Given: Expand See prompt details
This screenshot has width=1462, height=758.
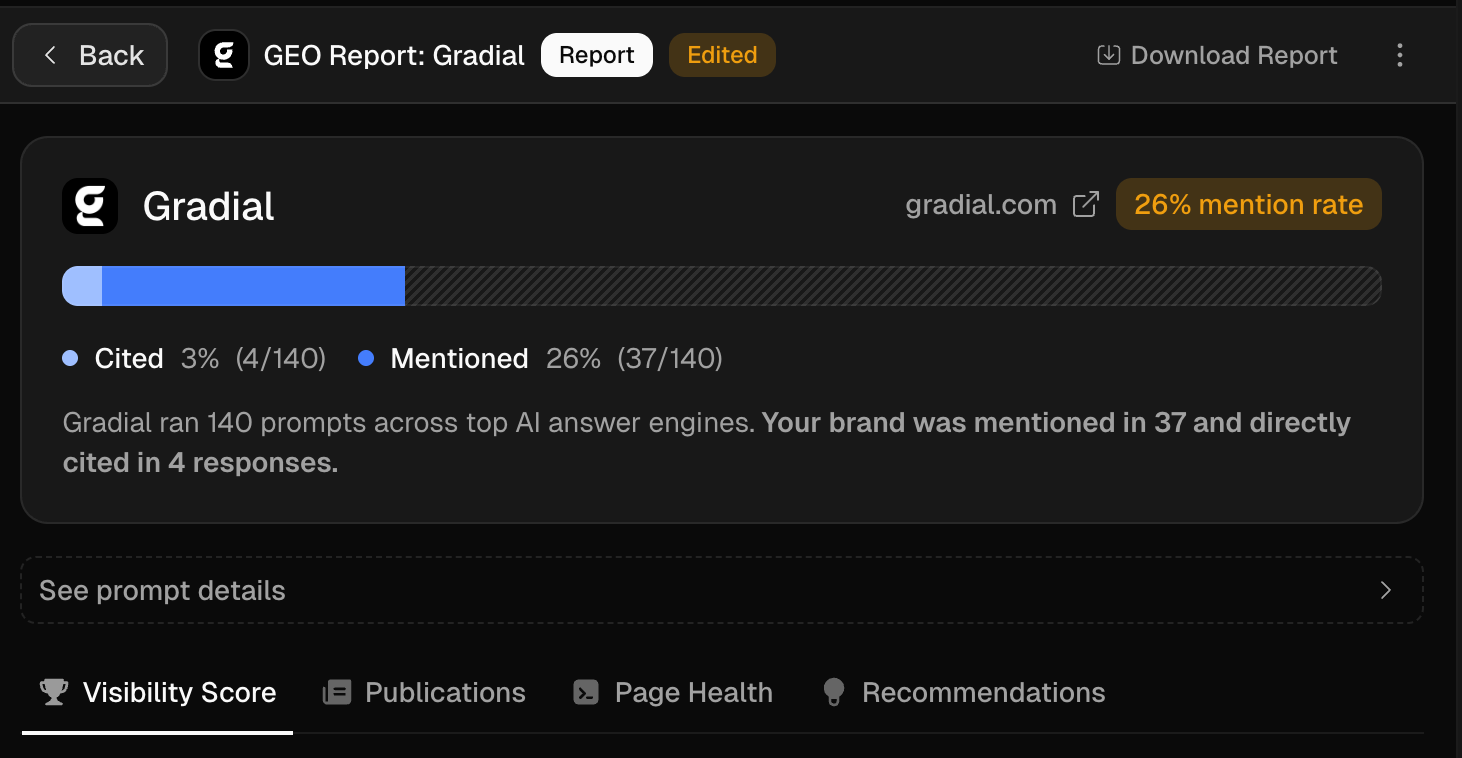Looking at the screenshot, I should [x=722, y=590].
